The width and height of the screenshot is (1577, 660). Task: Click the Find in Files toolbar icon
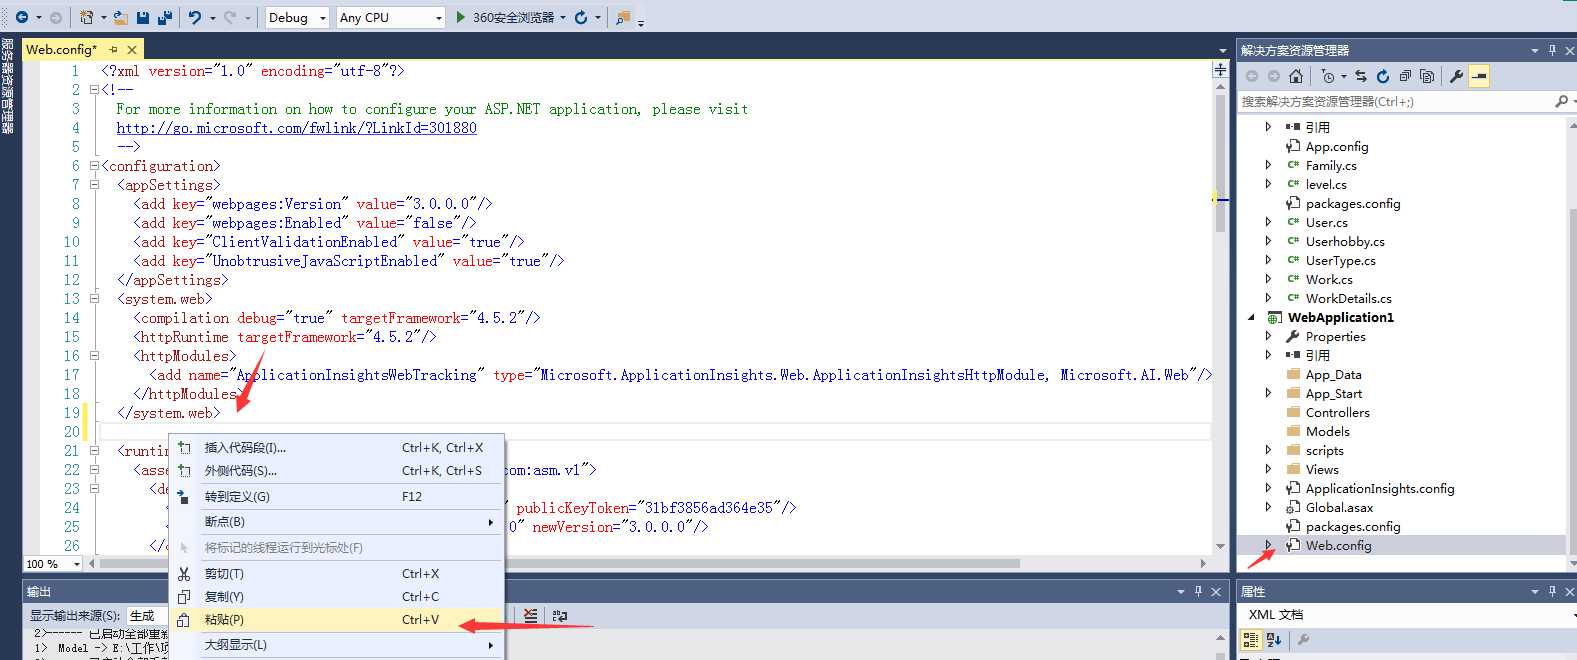(623, 17)
